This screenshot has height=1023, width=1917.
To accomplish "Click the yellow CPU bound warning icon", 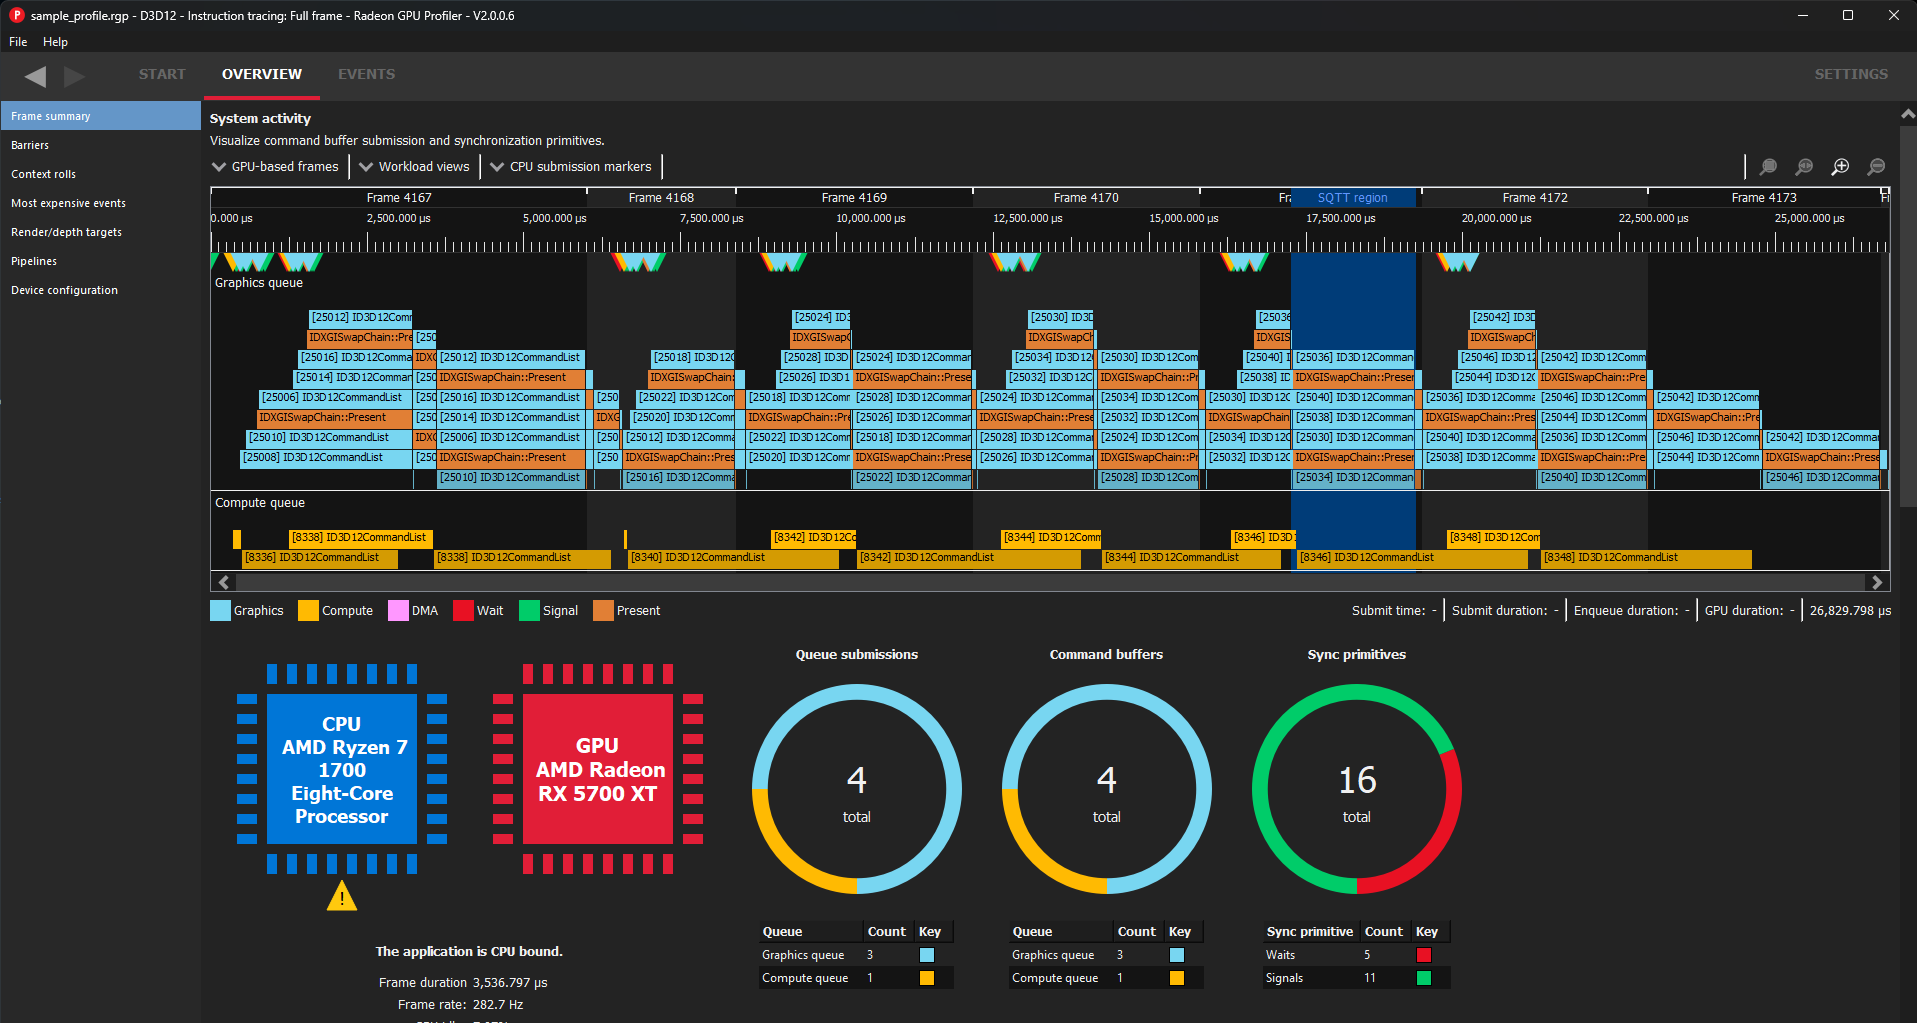I will 341,896.
